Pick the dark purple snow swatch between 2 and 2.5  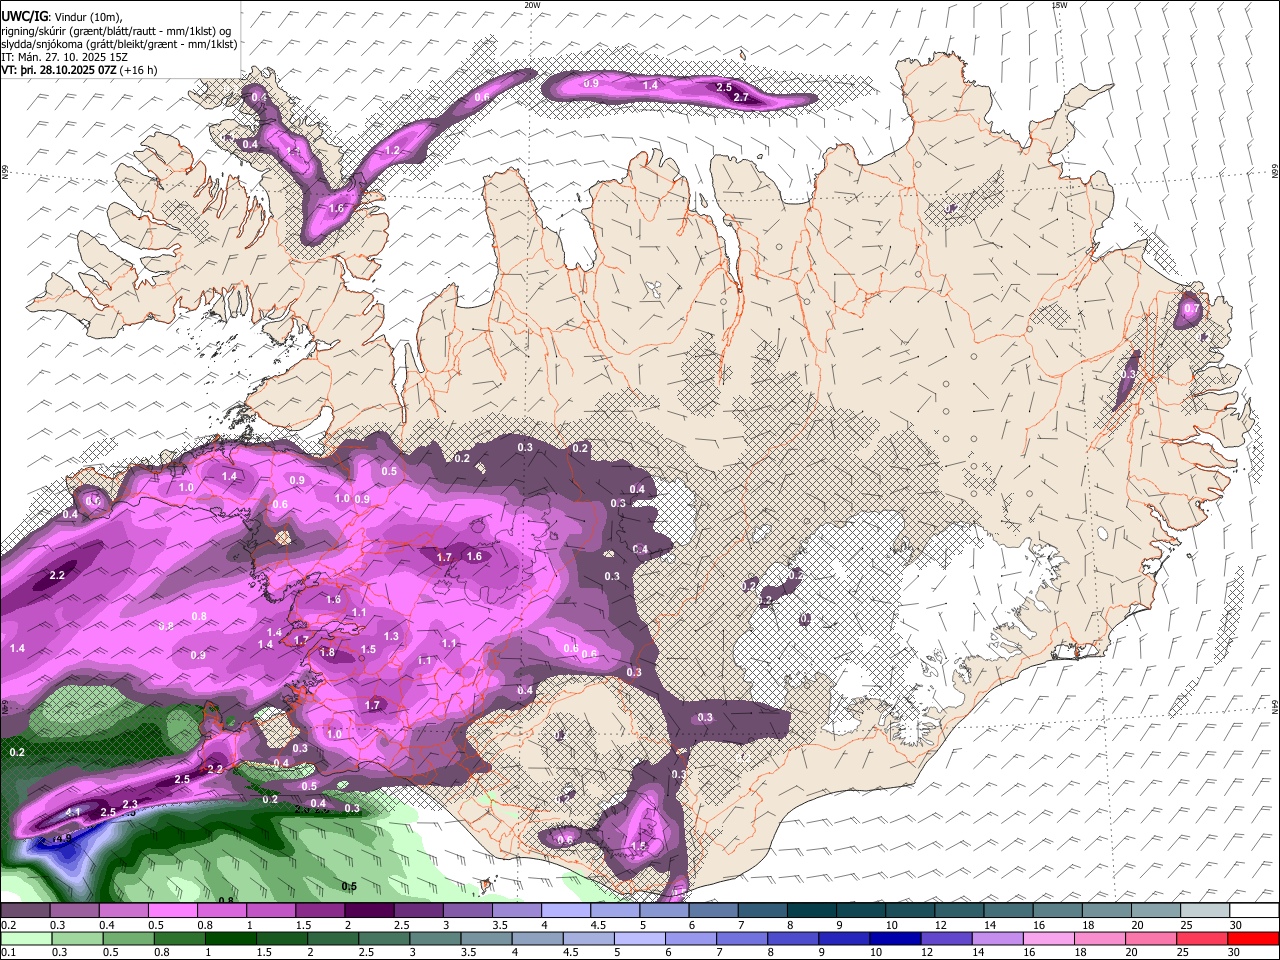coord(369,910)
